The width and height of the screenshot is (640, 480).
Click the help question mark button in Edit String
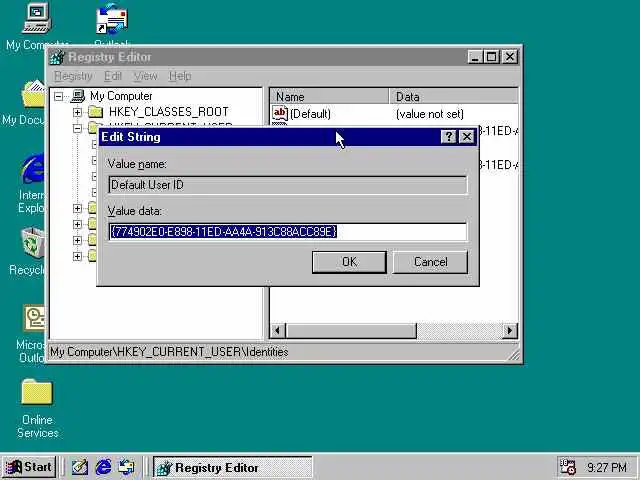pyautogui.click(x=448, y=137)
